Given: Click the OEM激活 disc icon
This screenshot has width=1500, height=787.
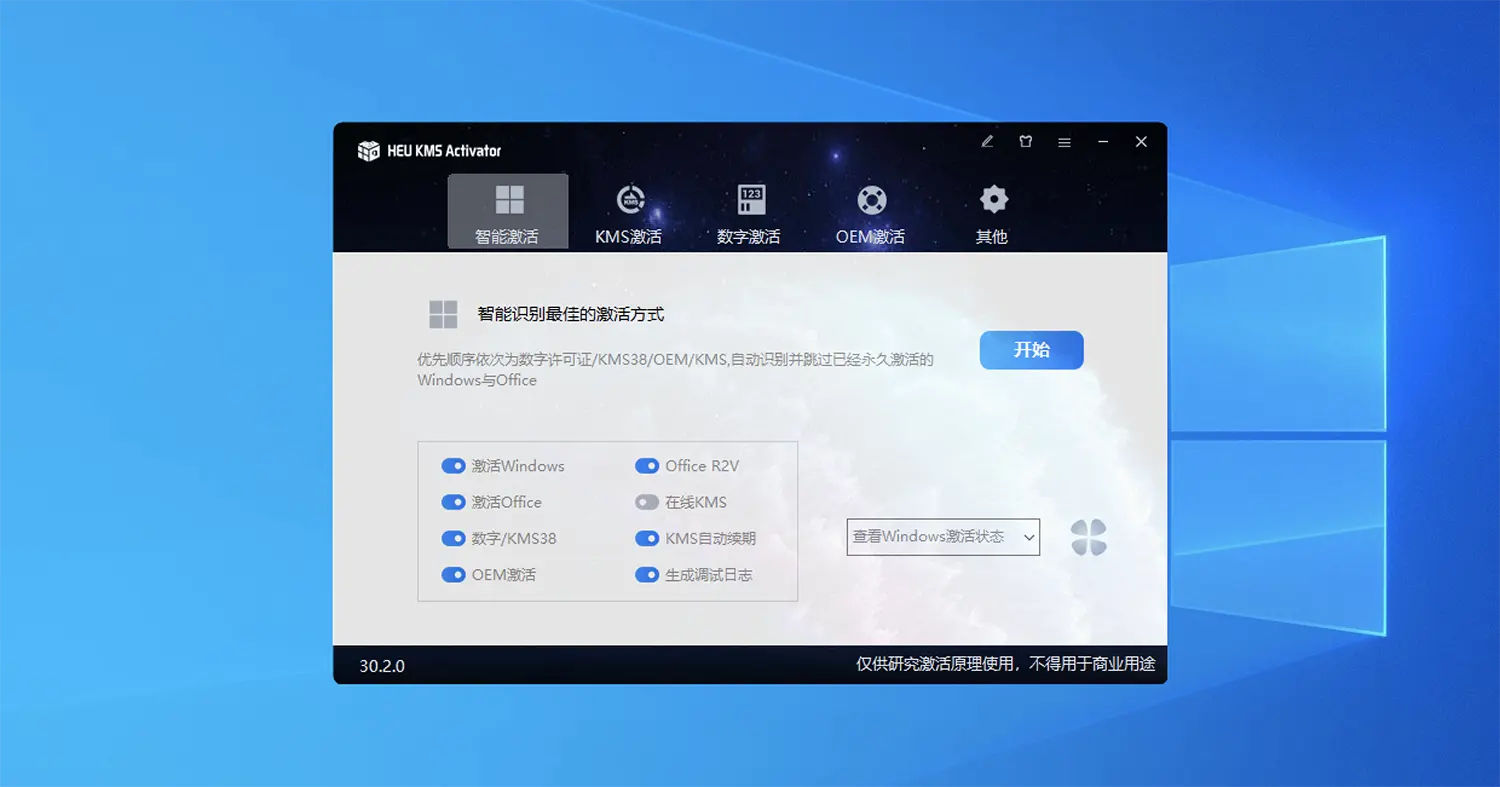Looking at the screenshot, I should pyautogui.click(x=870, y=199).
